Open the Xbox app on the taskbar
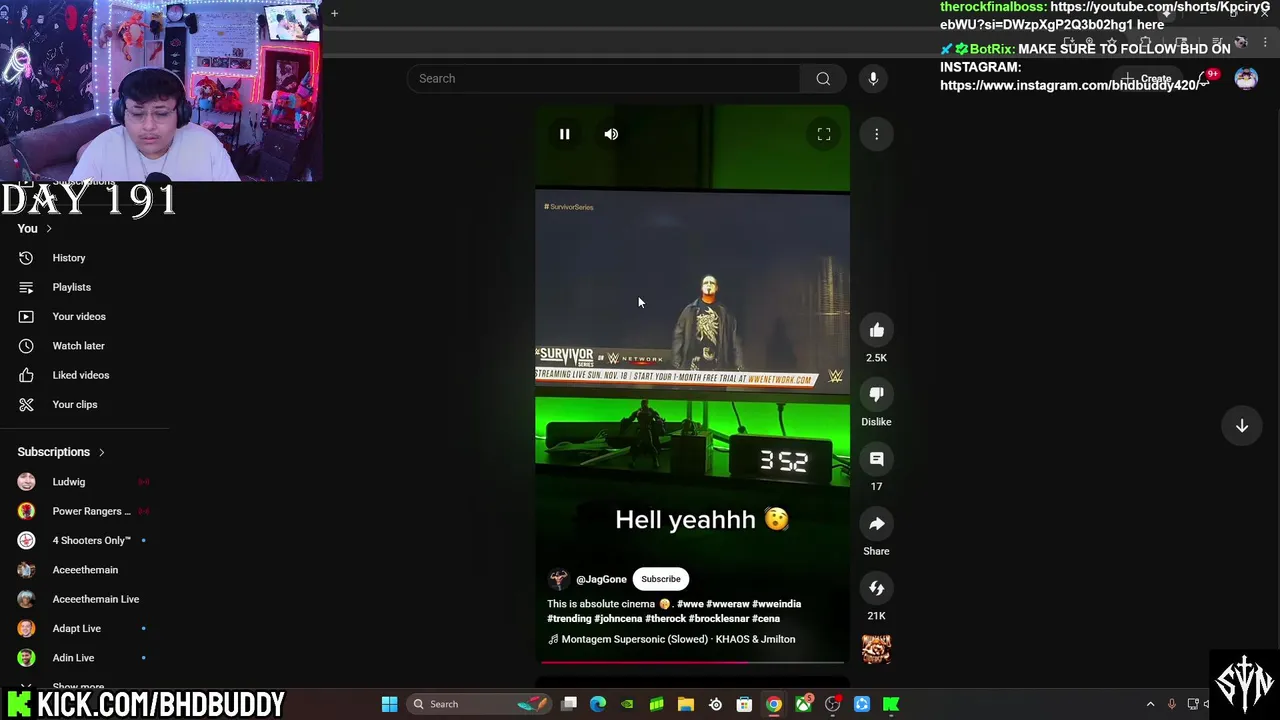Screen dimensions: 1280x720 [x=803, y=704]
